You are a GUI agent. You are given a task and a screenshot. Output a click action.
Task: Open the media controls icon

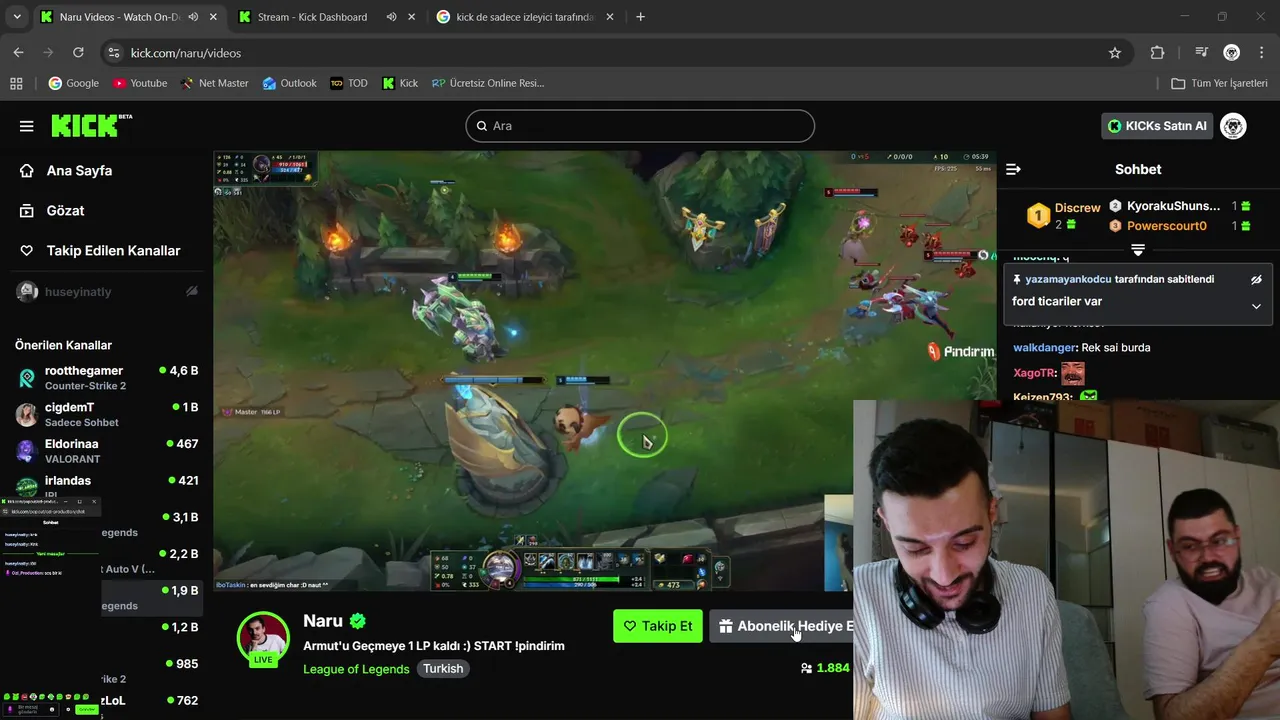coord(1201,53)
